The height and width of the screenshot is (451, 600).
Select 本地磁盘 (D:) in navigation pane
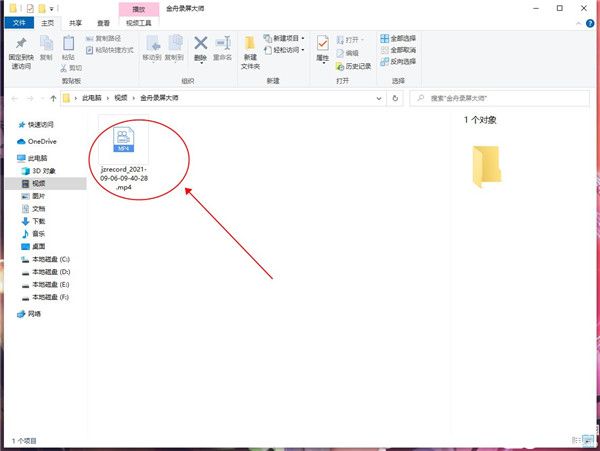[51, 271]
